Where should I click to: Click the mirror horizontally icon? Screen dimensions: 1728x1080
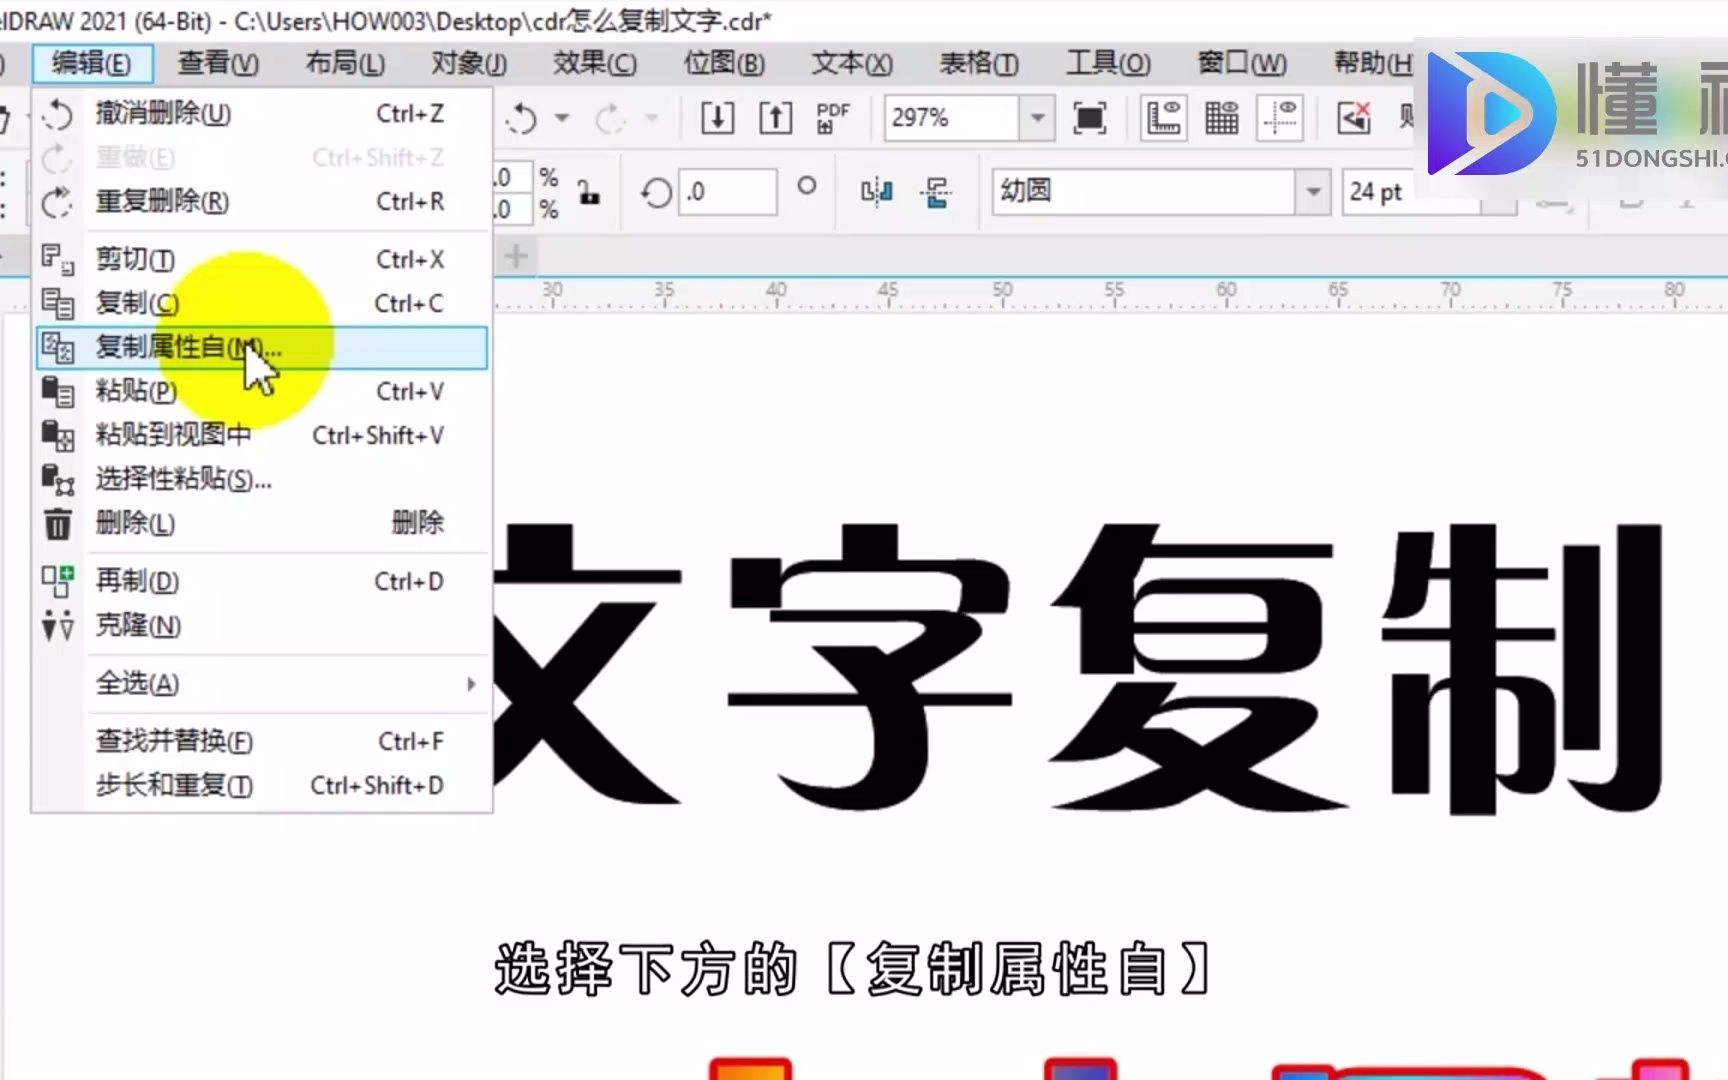point(877,192)
